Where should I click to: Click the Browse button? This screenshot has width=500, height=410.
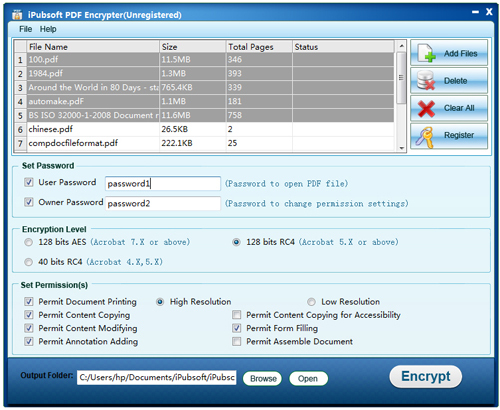(263, 379)
